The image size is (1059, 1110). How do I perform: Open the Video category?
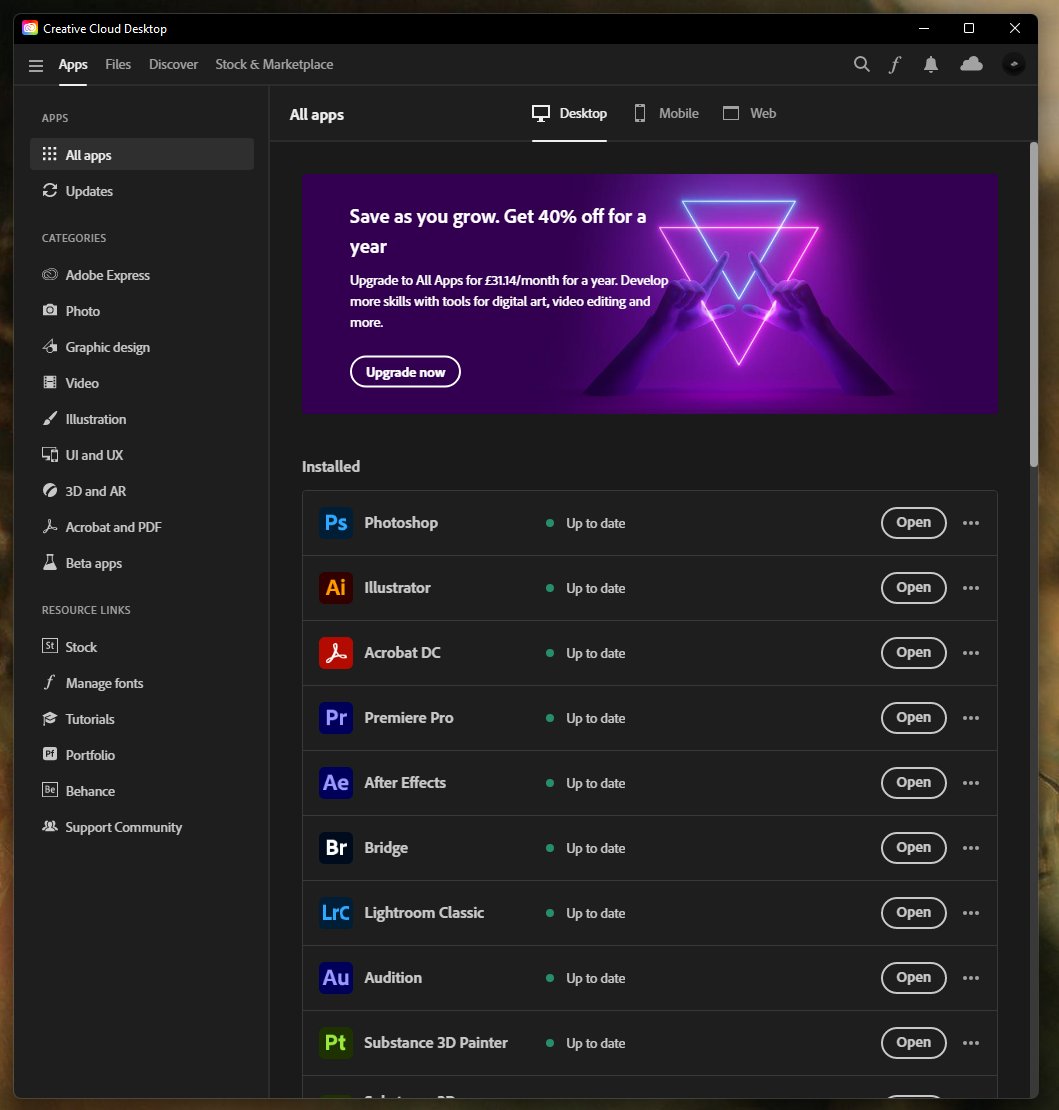pyautogui.click(x=142, y=383)
